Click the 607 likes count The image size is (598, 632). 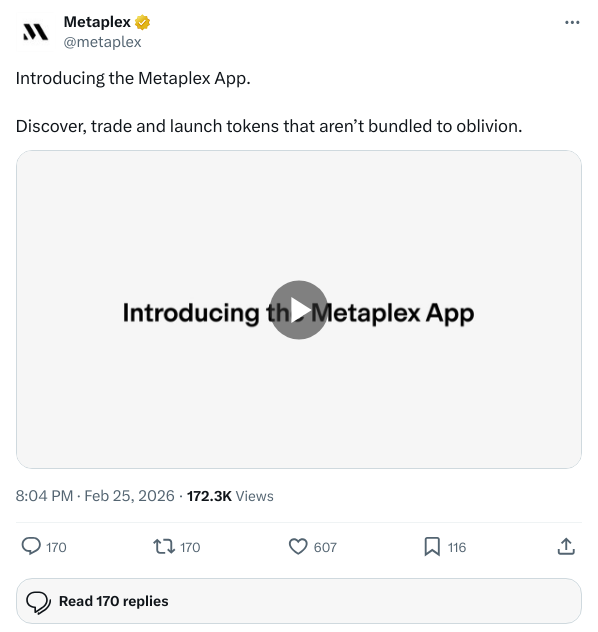[x=325, y=547]
